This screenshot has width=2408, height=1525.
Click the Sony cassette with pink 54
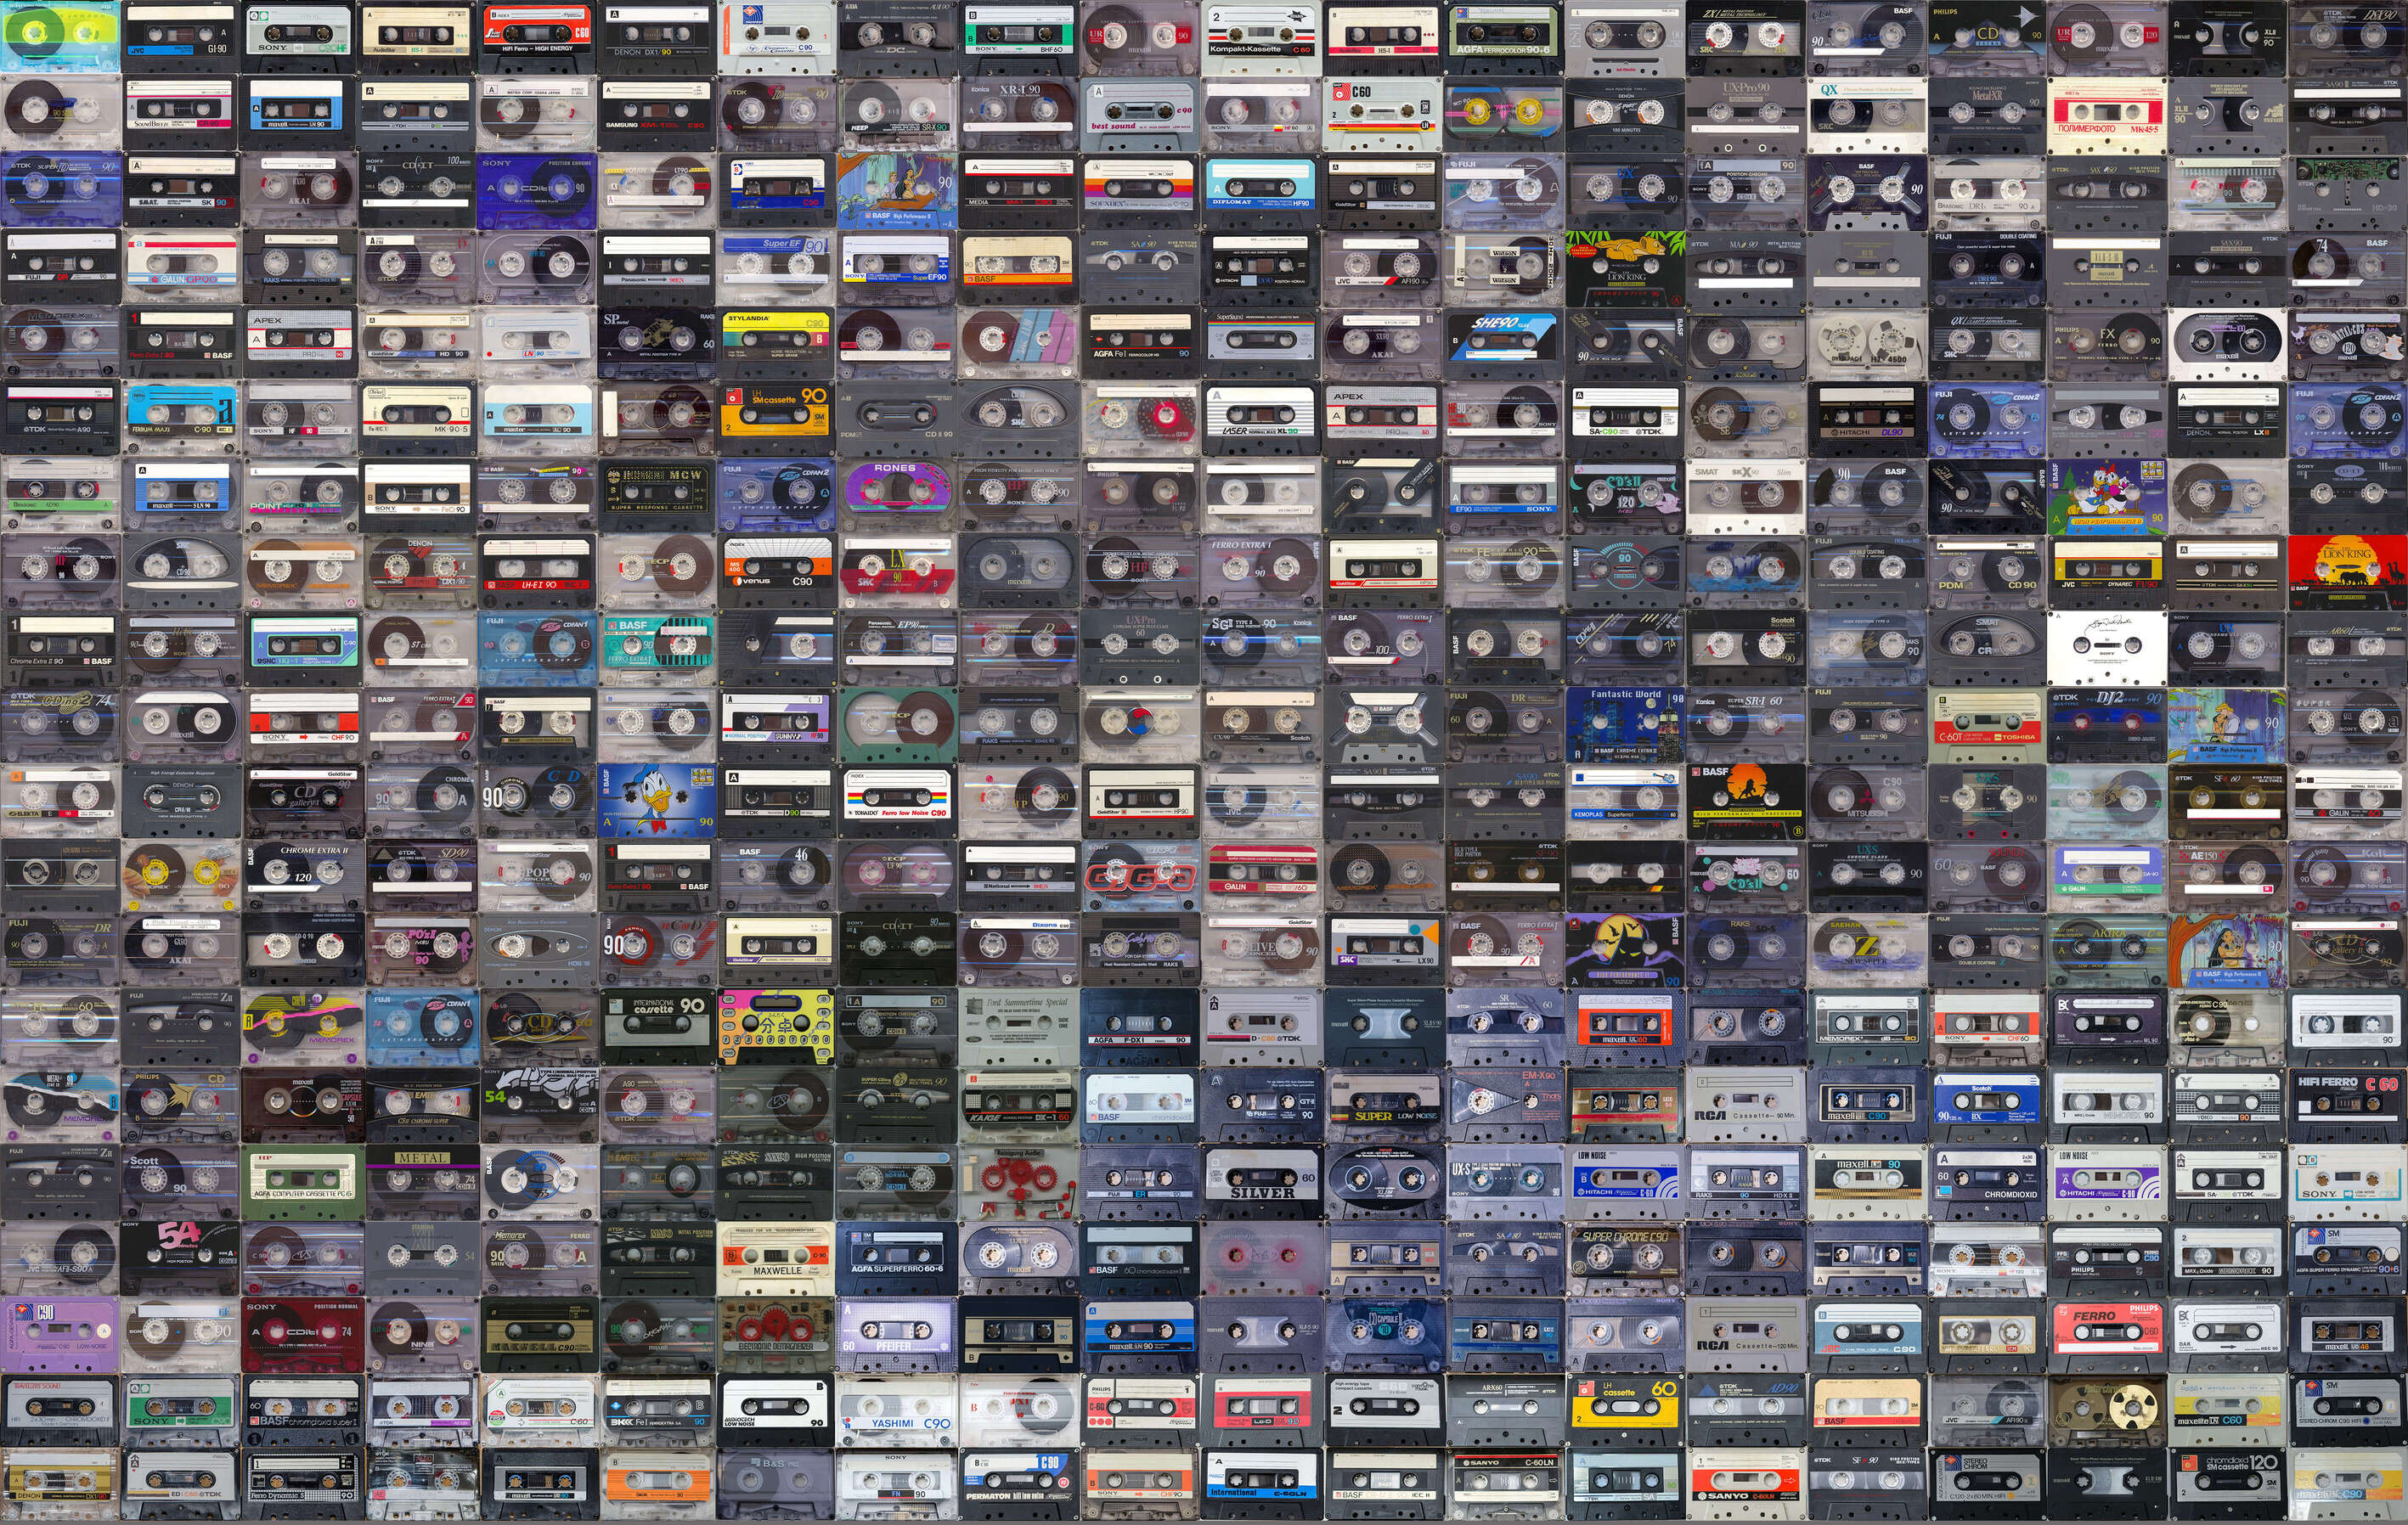tap(180, 1258)
